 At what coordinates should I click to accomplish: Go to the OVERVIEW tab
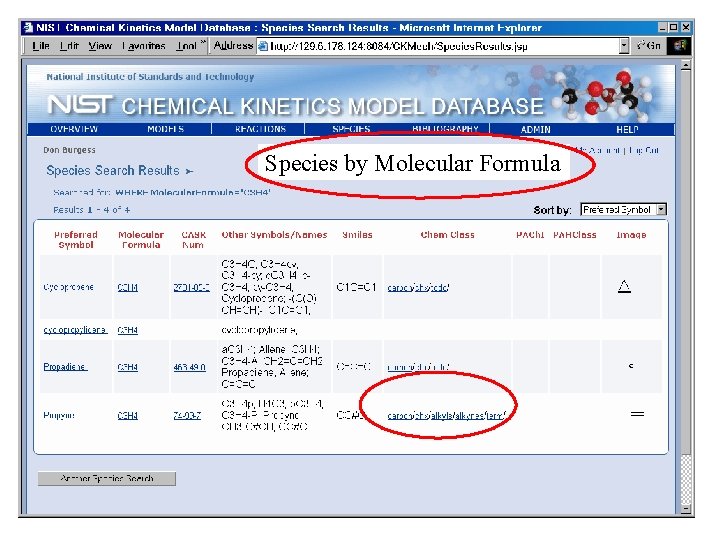pos(74,129)
